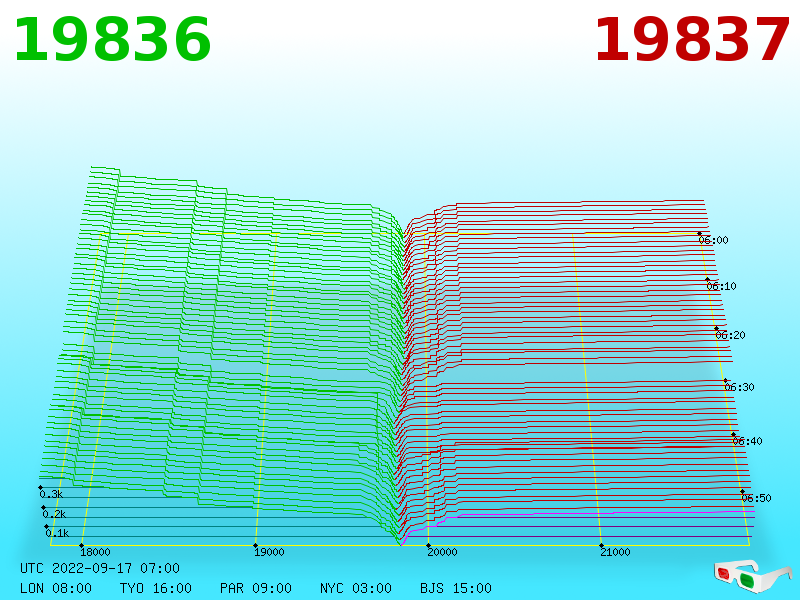Click the green number 19836
Screen dimensions: 800x600
tap(112, 40)
